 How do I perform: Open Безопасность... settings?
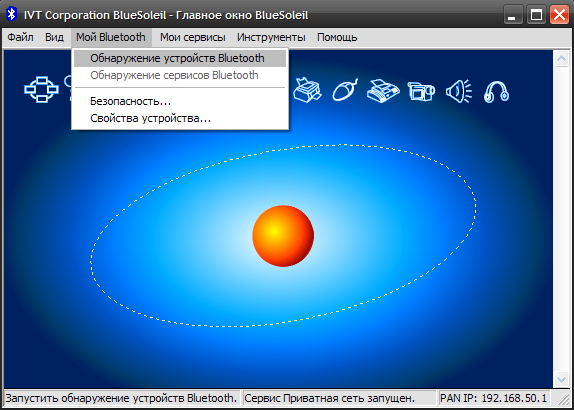pos(180,101)
